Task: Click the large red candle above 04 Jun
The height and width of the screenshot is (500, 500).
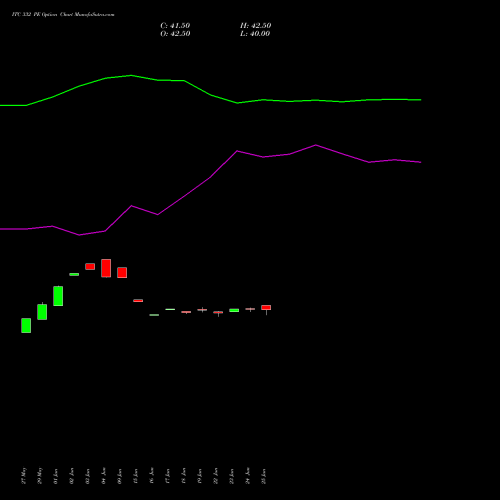Action: click(106, 268)
